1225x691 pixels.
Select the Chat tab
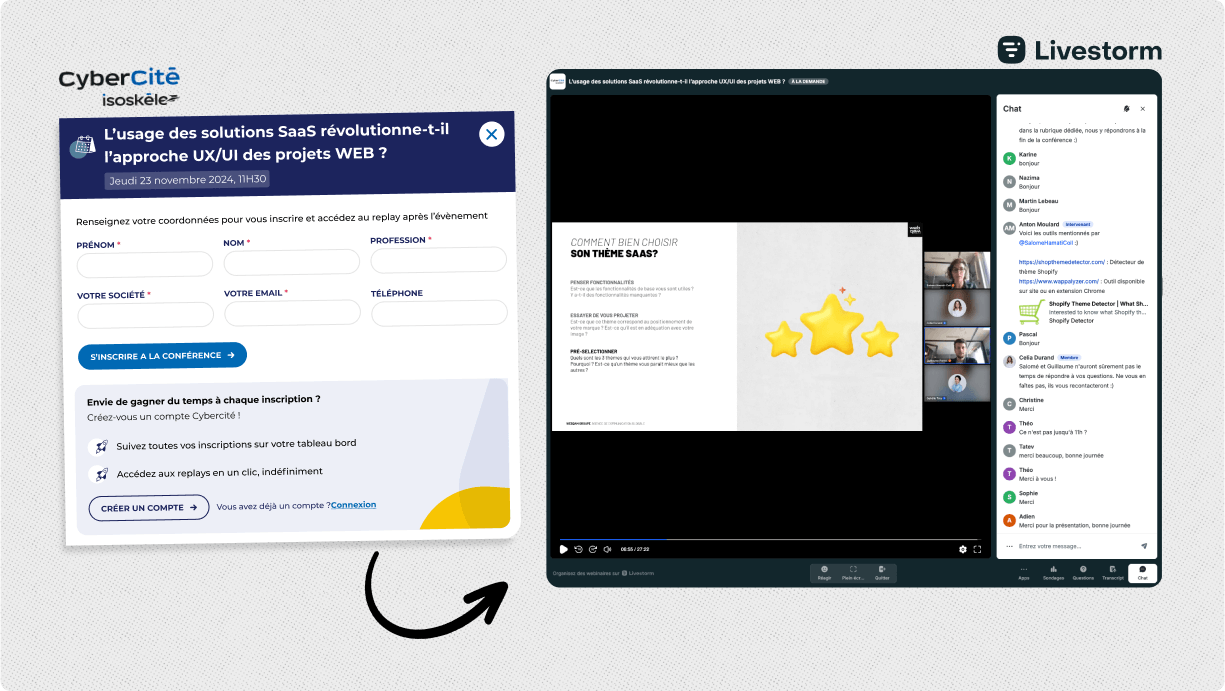(1143, 573)
